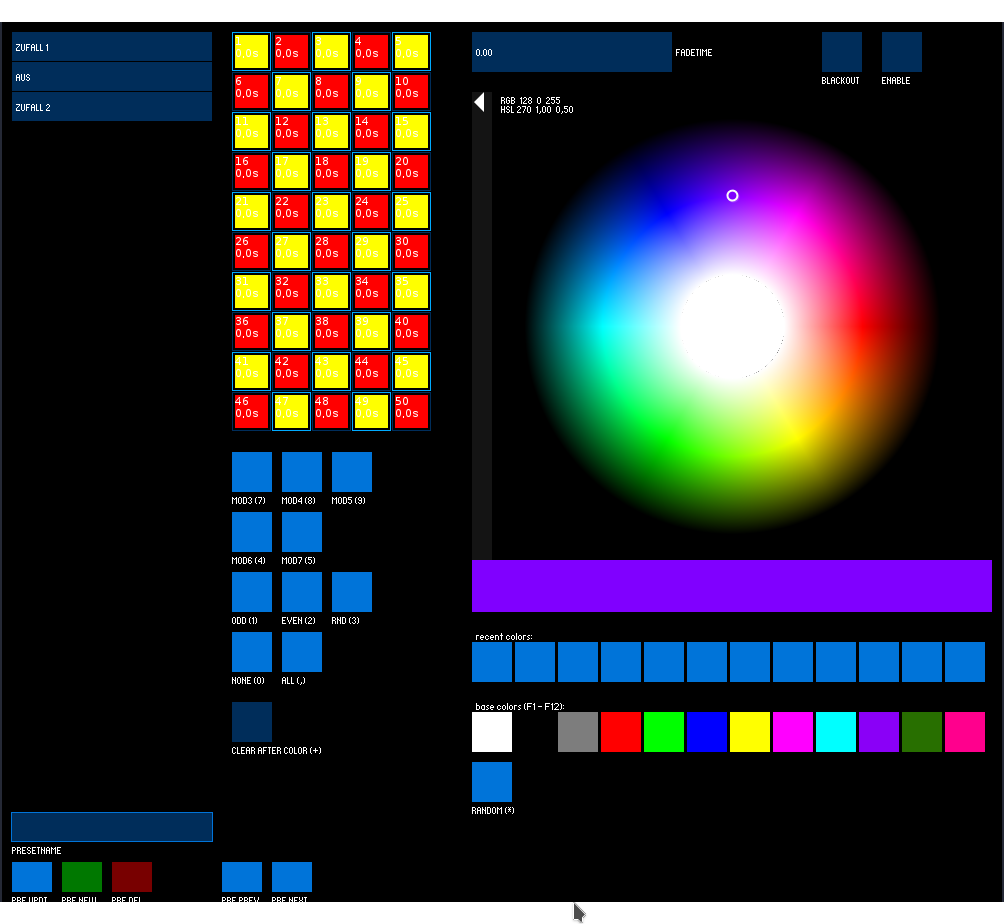Screen dimensions: 1004x924
Task: Choose the magenta base color swatch
Action: (793, 732)
